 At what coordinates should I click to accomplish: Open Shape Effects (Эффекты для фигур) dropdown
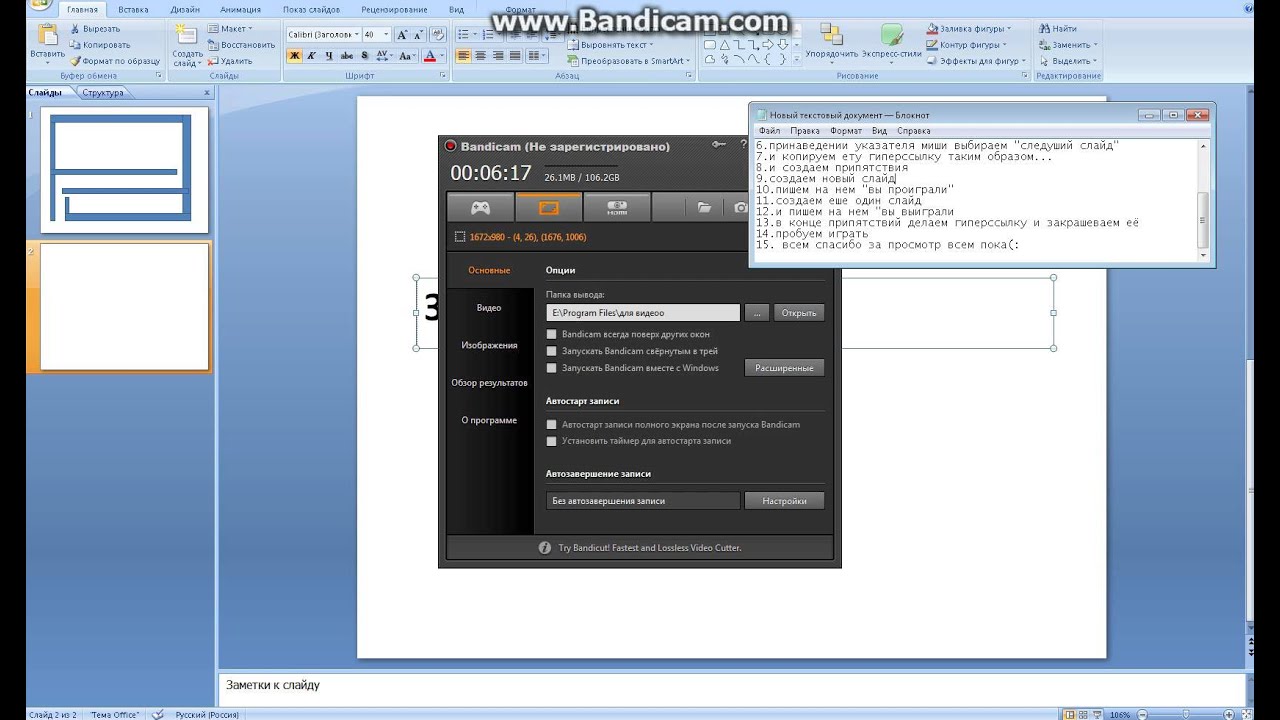[x=975, y=61]
